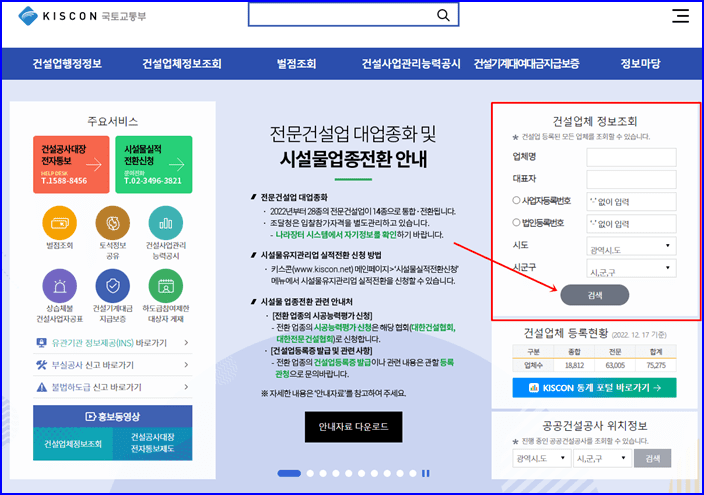The image size is (704, 495).
Task: Click arrow on 건설공사대장 전자통보 card
Action: pyautogui.click(x=93, y=165)
